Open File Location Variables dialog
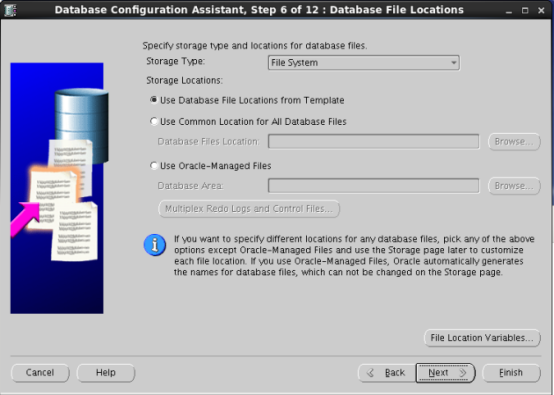This screenshot has width=554, height=395. pos(482,338)
